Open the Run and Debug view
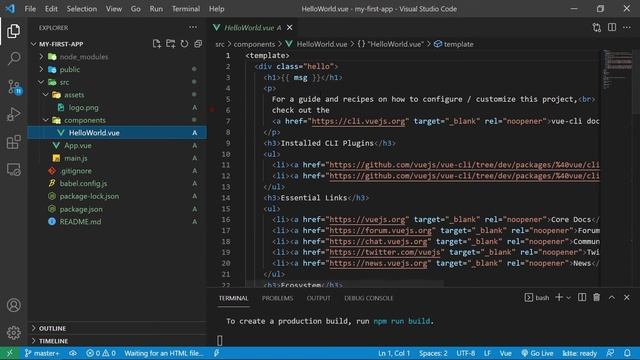Viewport: 640px width, 360px height. click(13, 115)
